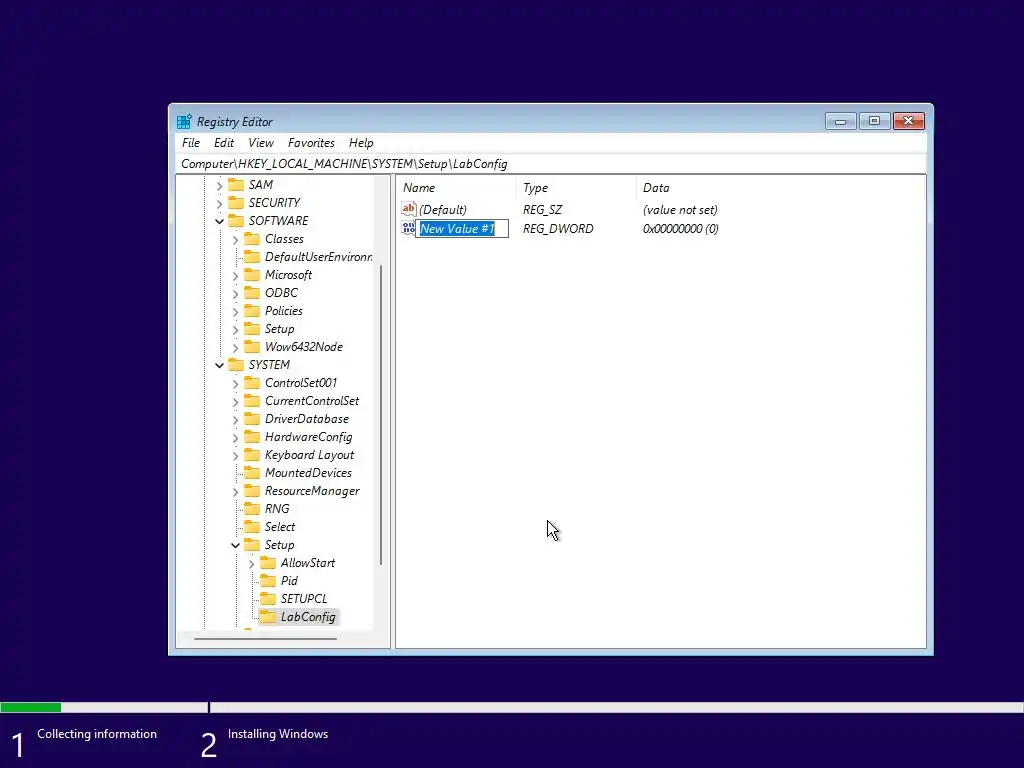1024x768 pixels.
Task: Expand the SECURITY key
Action: pos(219,203)
